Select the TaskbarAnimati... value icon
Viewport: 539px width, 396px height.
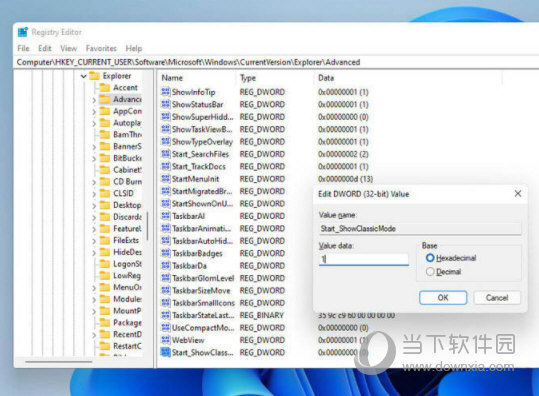tap(166, 228)
